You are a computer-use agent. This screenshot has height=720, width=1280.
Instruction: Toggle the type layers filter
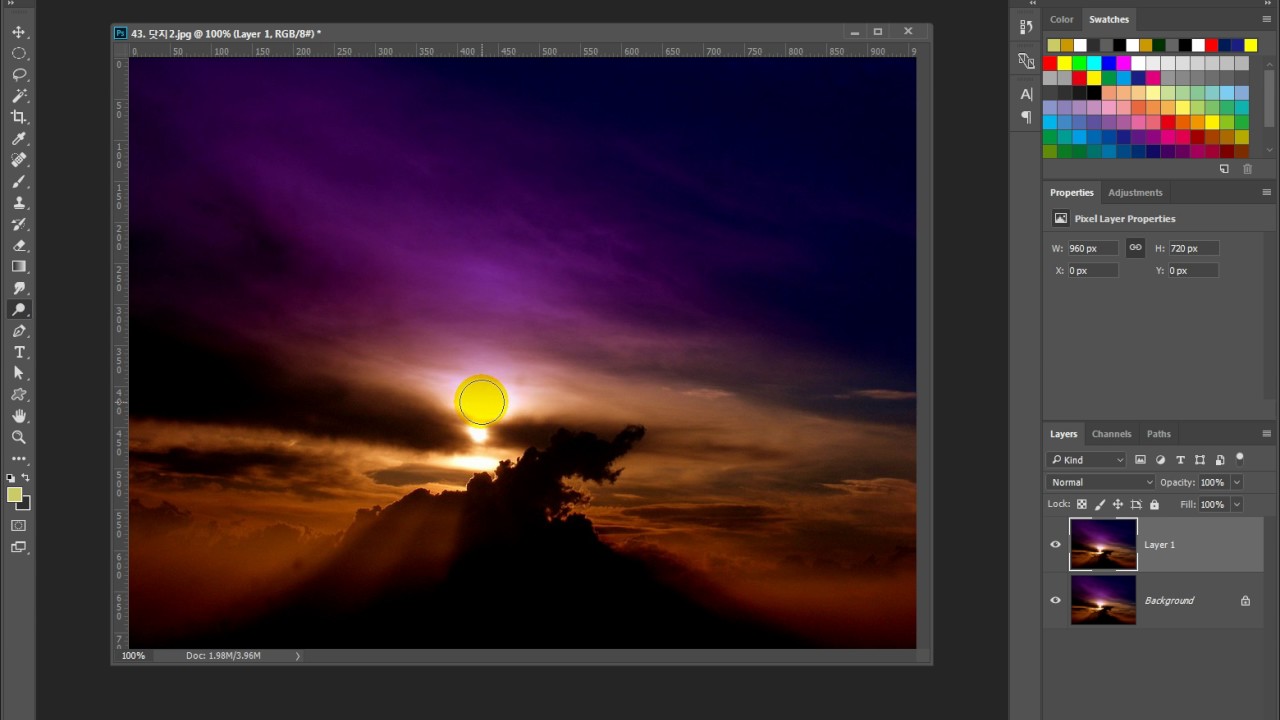1180,460
